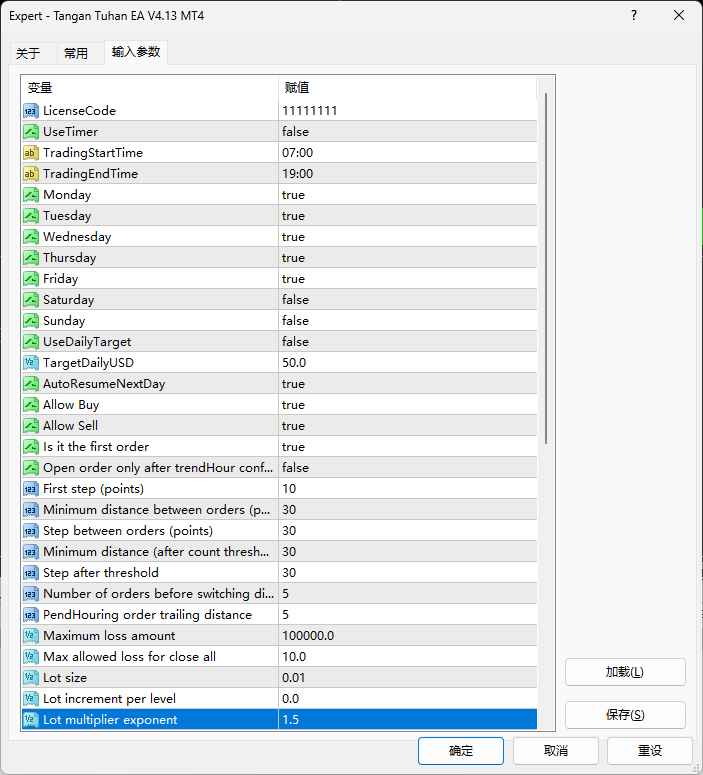
Task: Click the integer icon beside Step between orders
Action: (x=31, y=531)
